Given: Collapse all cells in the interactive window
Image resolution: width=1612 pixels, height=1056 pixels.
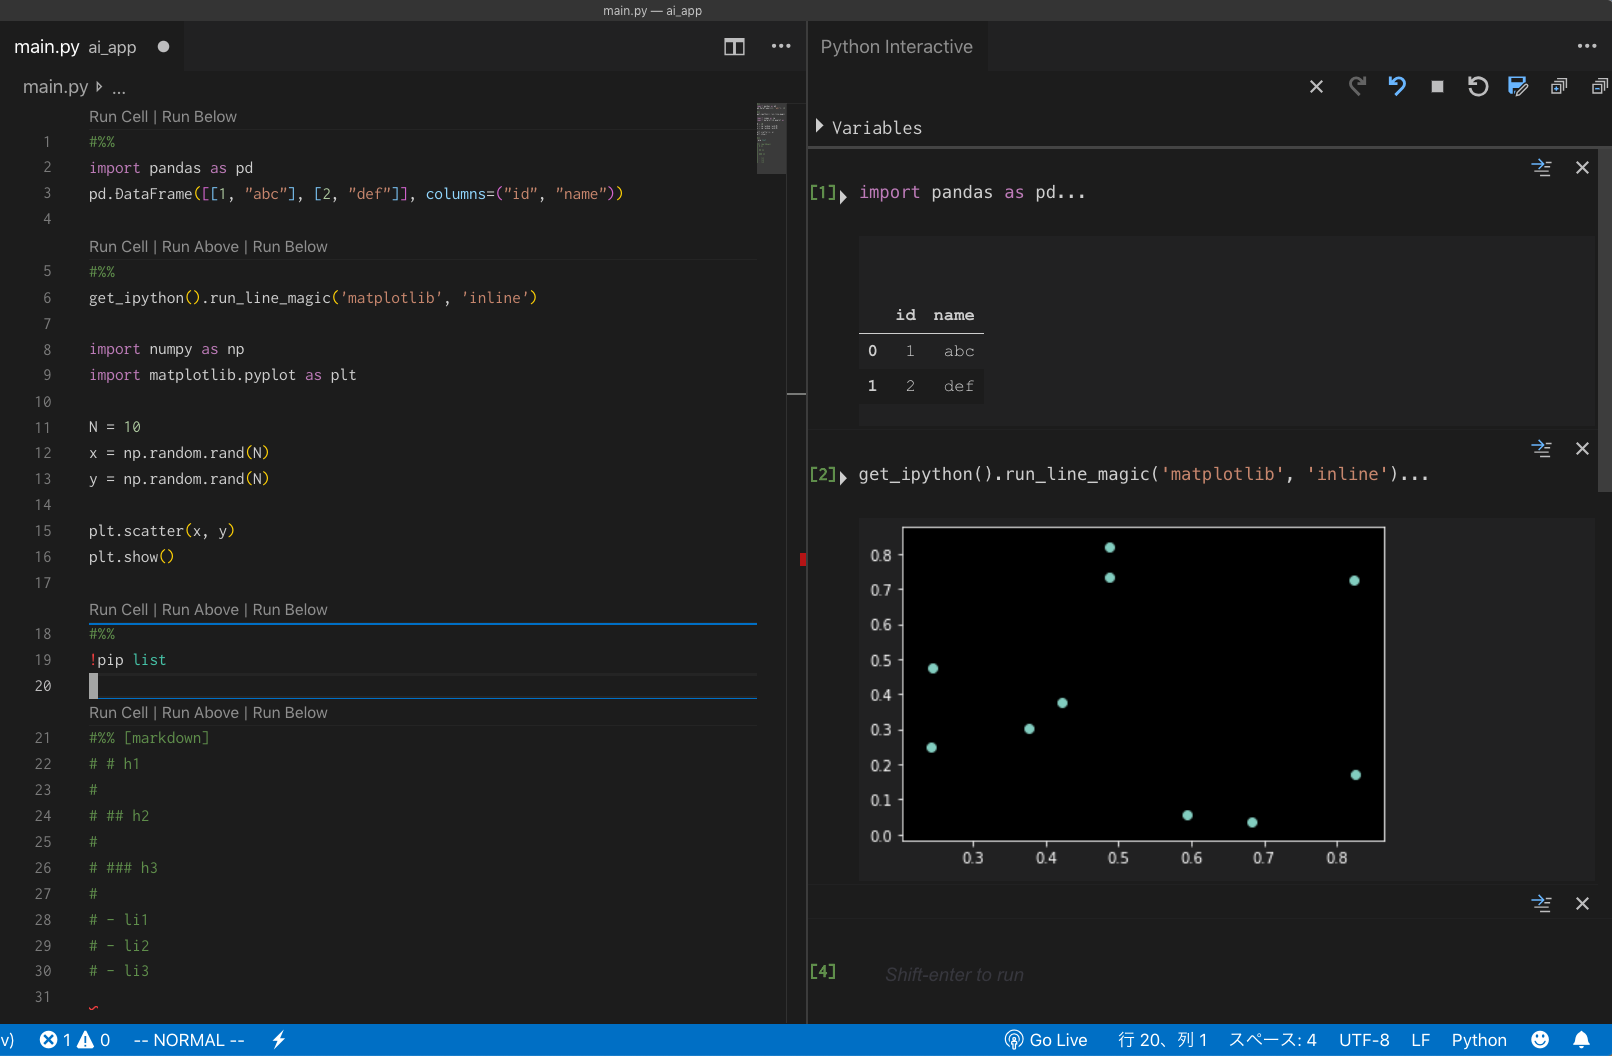Looking at the screenshot, I should (1598, 87).
